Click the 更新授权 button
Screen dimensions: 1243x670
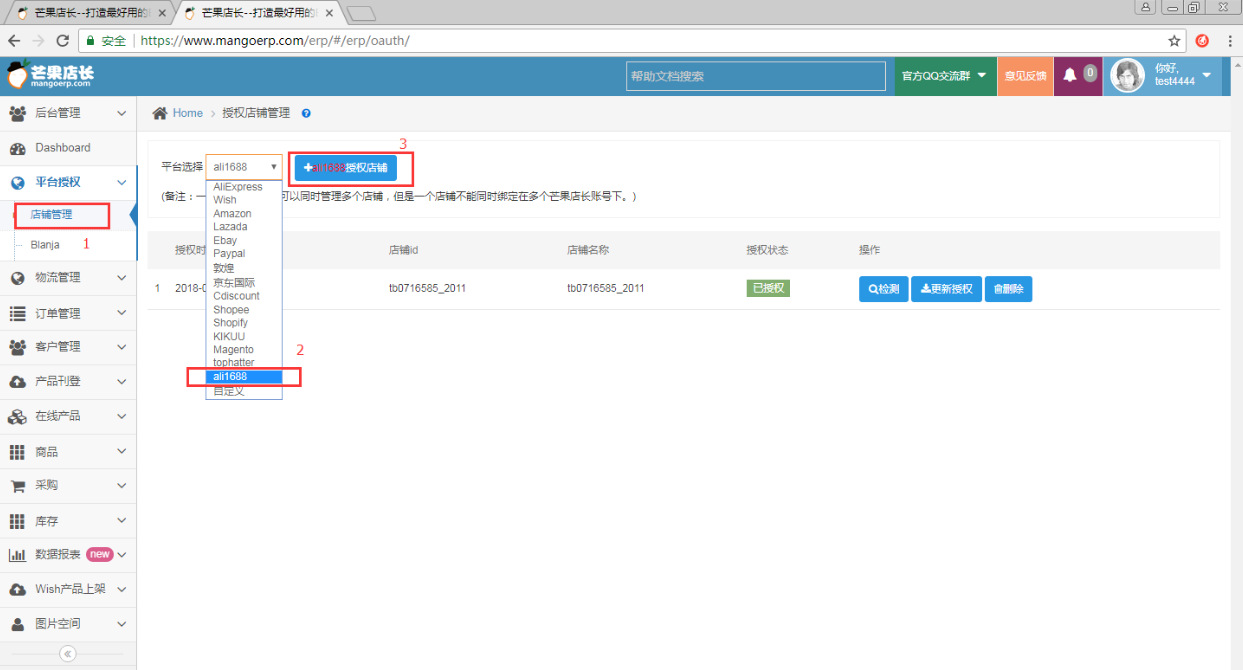click(946, 289)
